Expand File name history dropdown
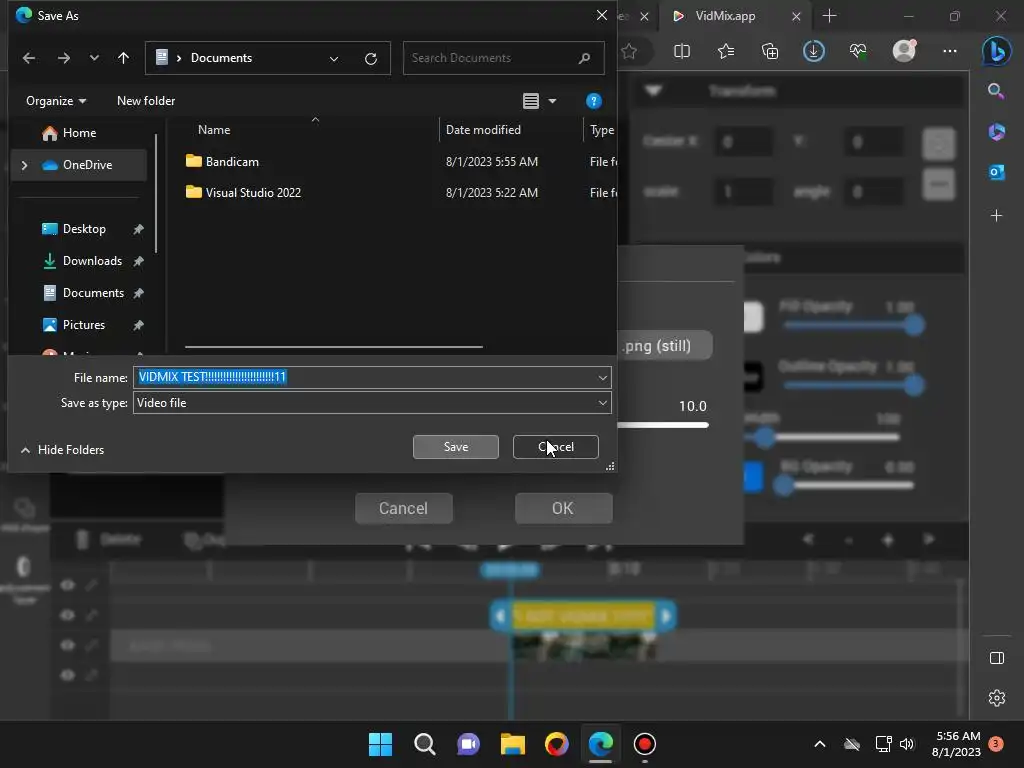The height and width of the screenshot is (768, 1024). 603,377
